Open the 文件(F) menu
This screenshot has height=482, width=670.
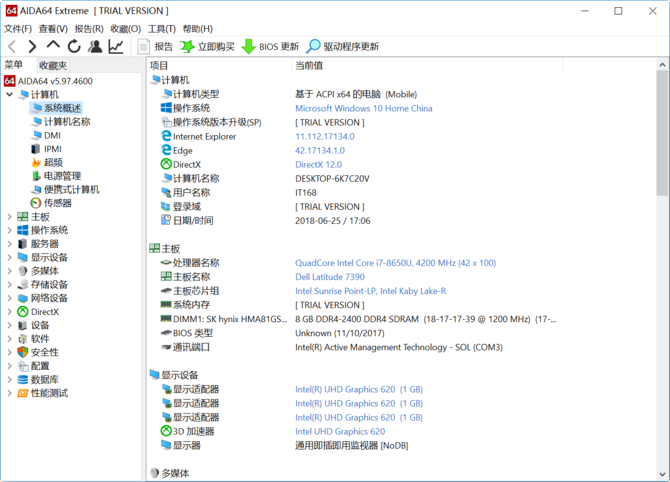click(18, 29)
